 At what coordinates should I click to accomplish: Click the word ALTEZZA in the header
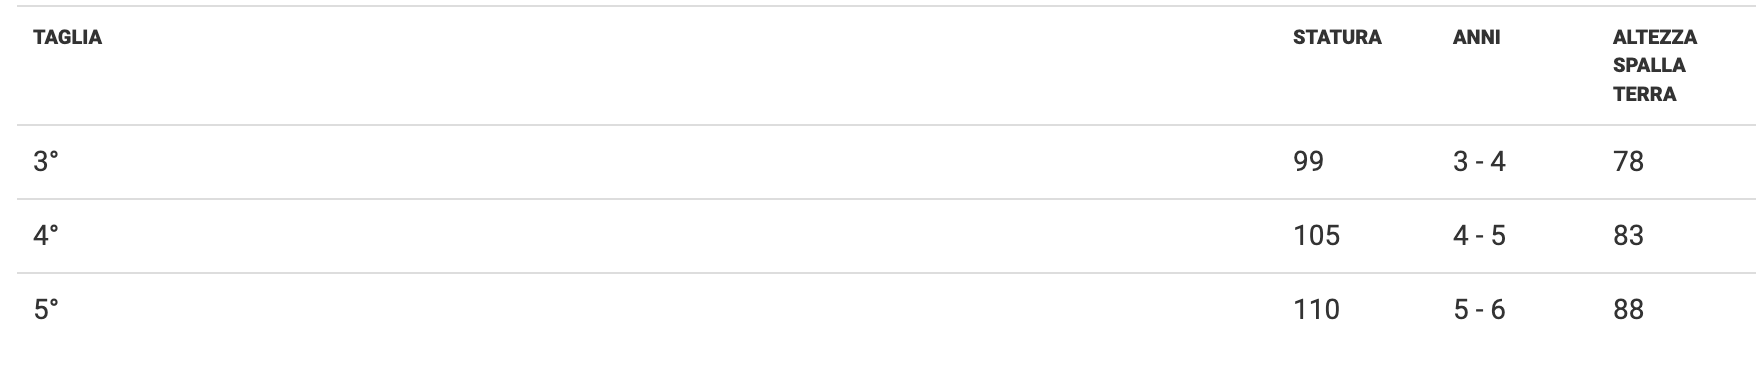click(x=1654, y=38)
